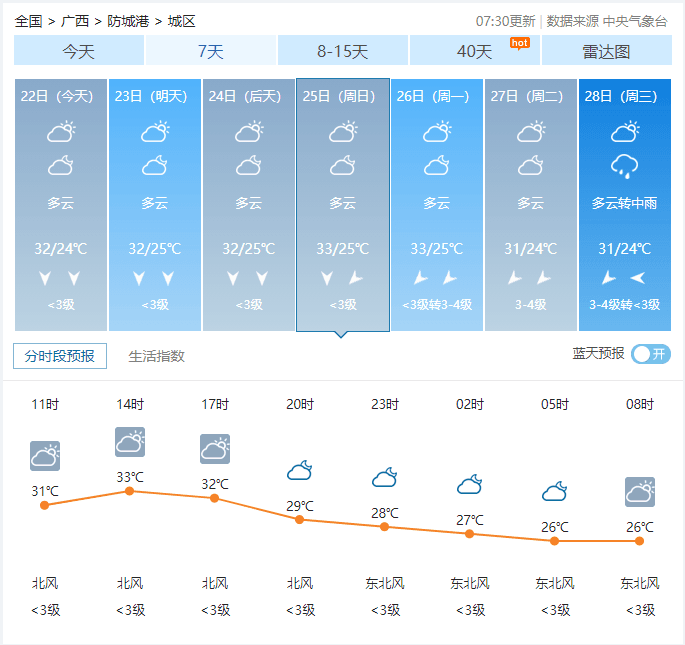
Task: Click daytime cloudy-sun icon for 23日
Action: click(x=155, y=132)
